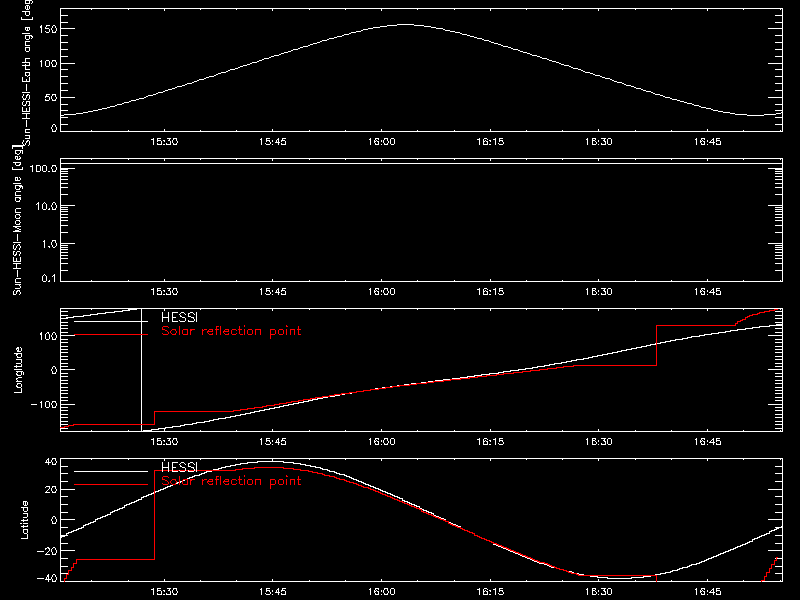Select "HESSI" legend text in Latitude plot
Image resolution: width=800 pixels, height=600 pixels.
(179, 467)
